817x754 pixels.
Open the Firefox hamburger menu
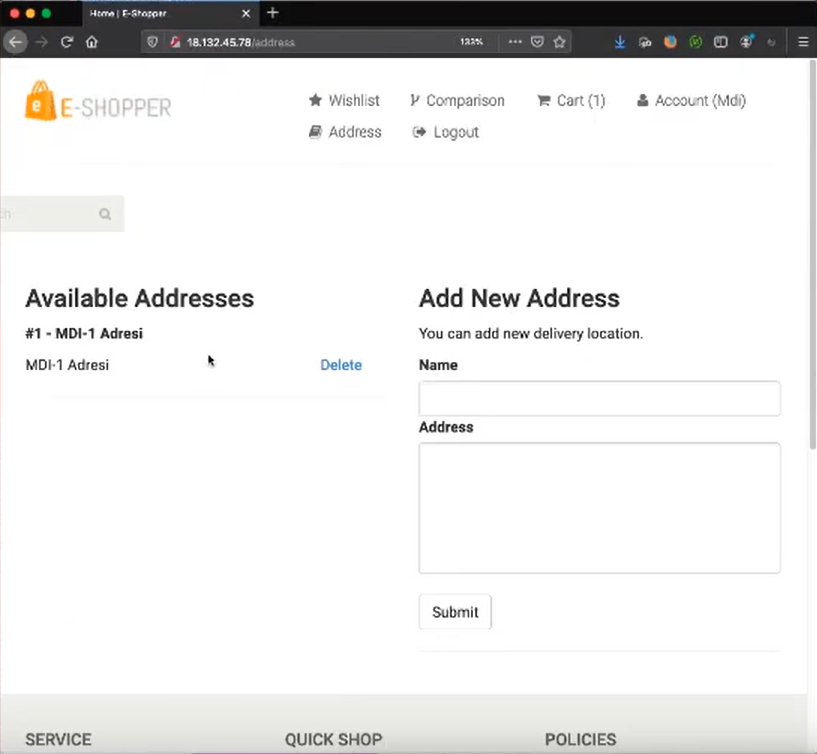click(x=803, y=42)
